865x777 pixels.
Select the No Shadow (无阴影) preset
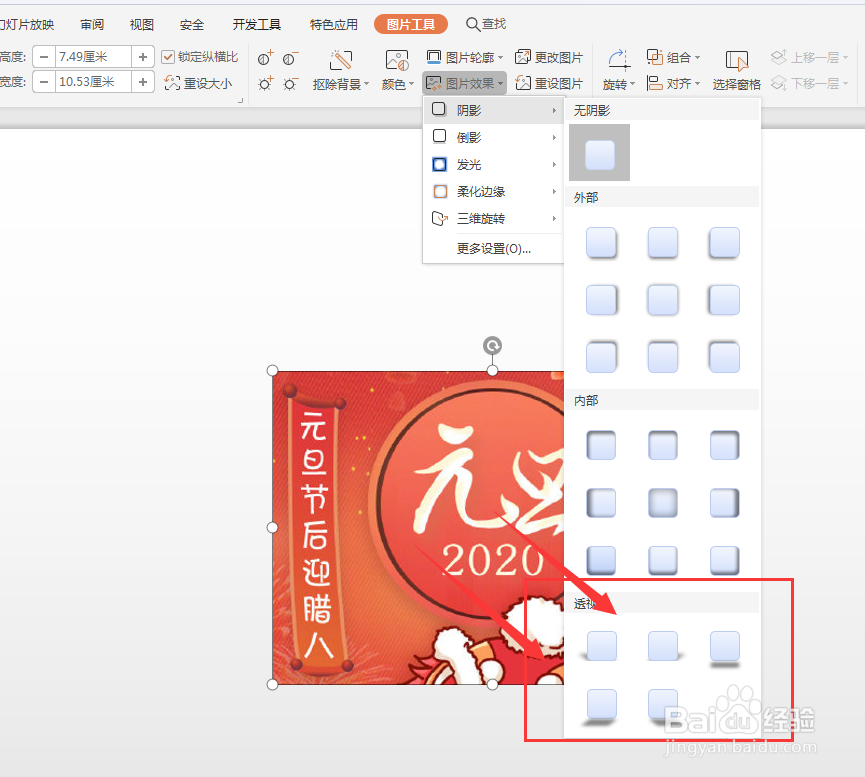(x=600, y=153)
